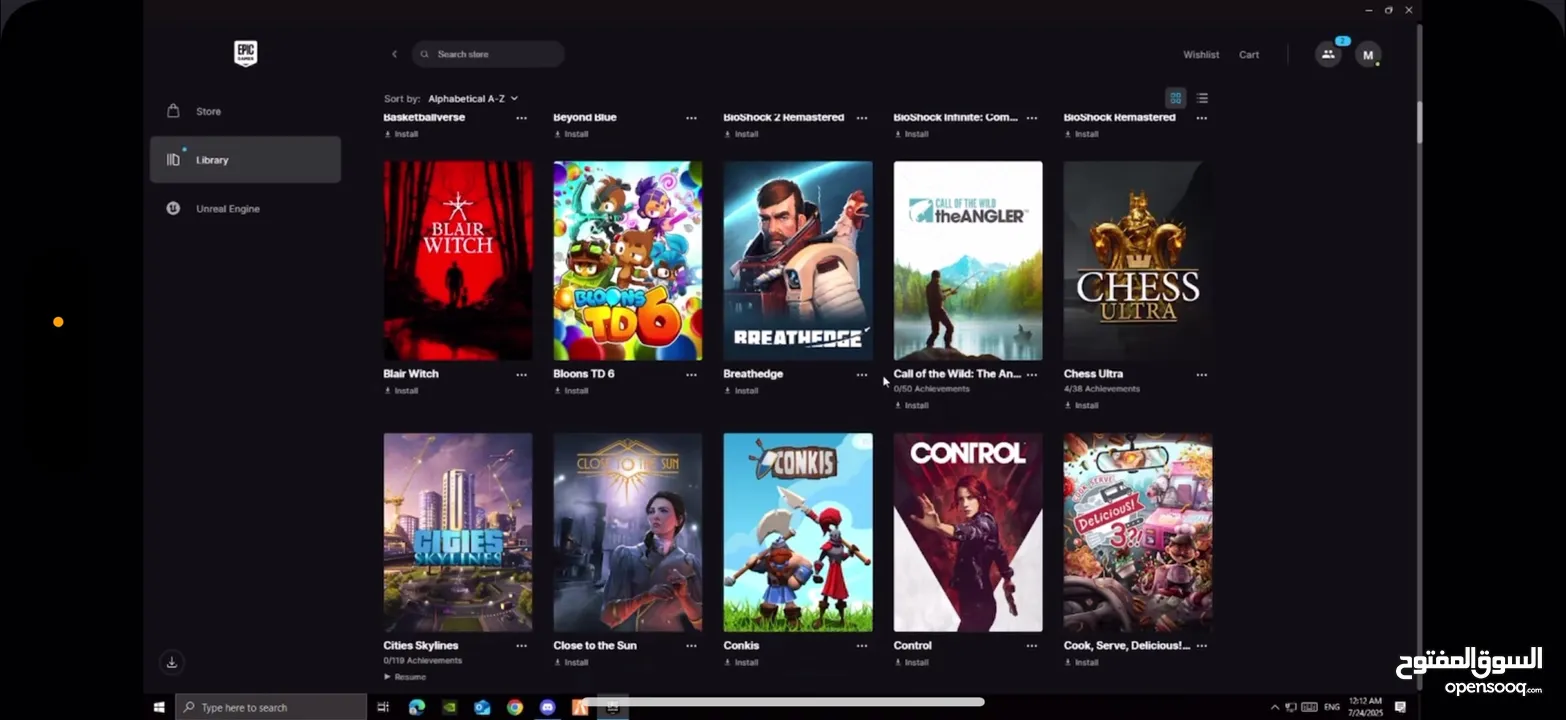Open the Downloads icon in sidebar
The width and height of the screenshot is (1566, 720).
tap(172, 662)
